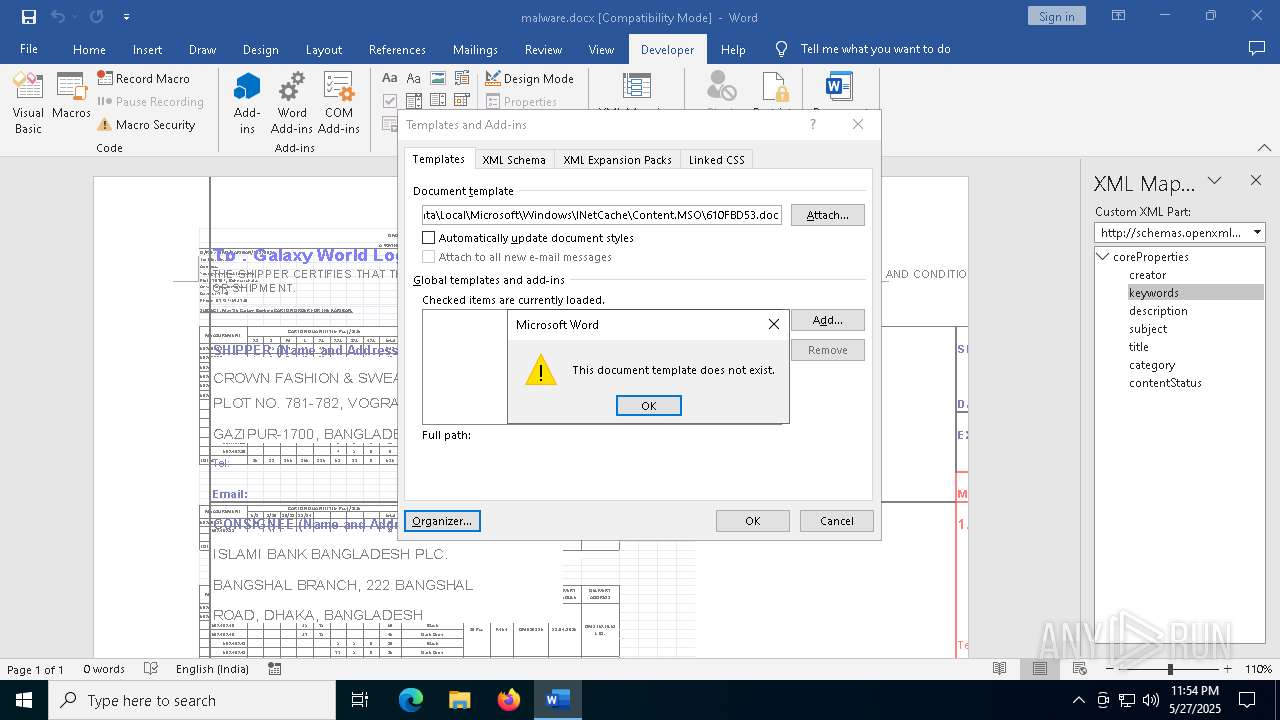Open COM Add-ins dialog
Screen dimensions: 1280x720
(339, 103)
